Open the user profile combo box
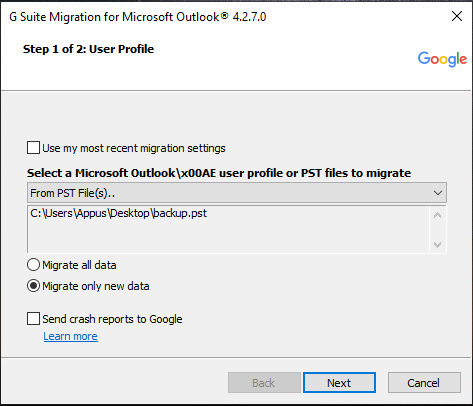The image size is (473, 406). (237, 193)
